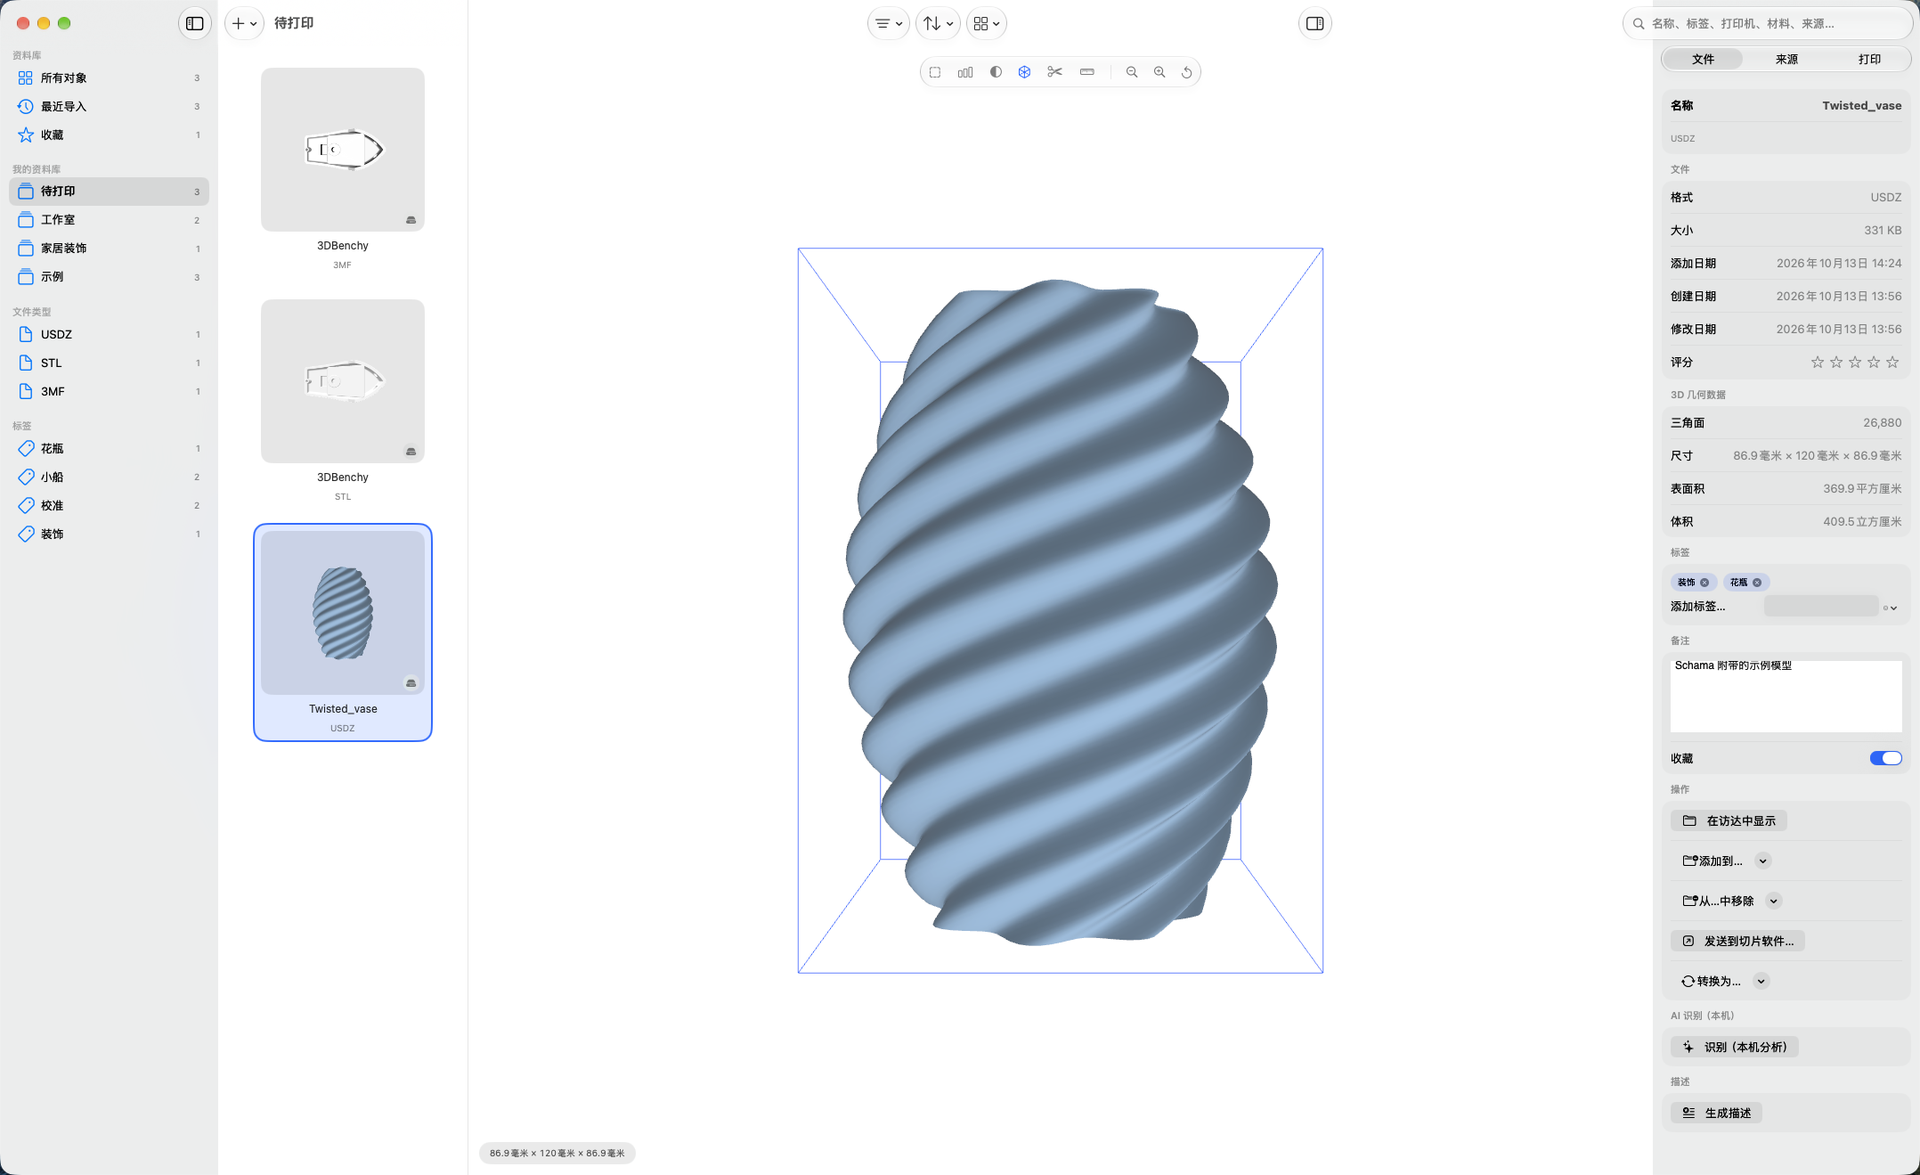Image resolution: width=1920 pixels, height=1175 pixels.
Task: Toggle the right inspector panel icon
Action: click(1315, 23)
